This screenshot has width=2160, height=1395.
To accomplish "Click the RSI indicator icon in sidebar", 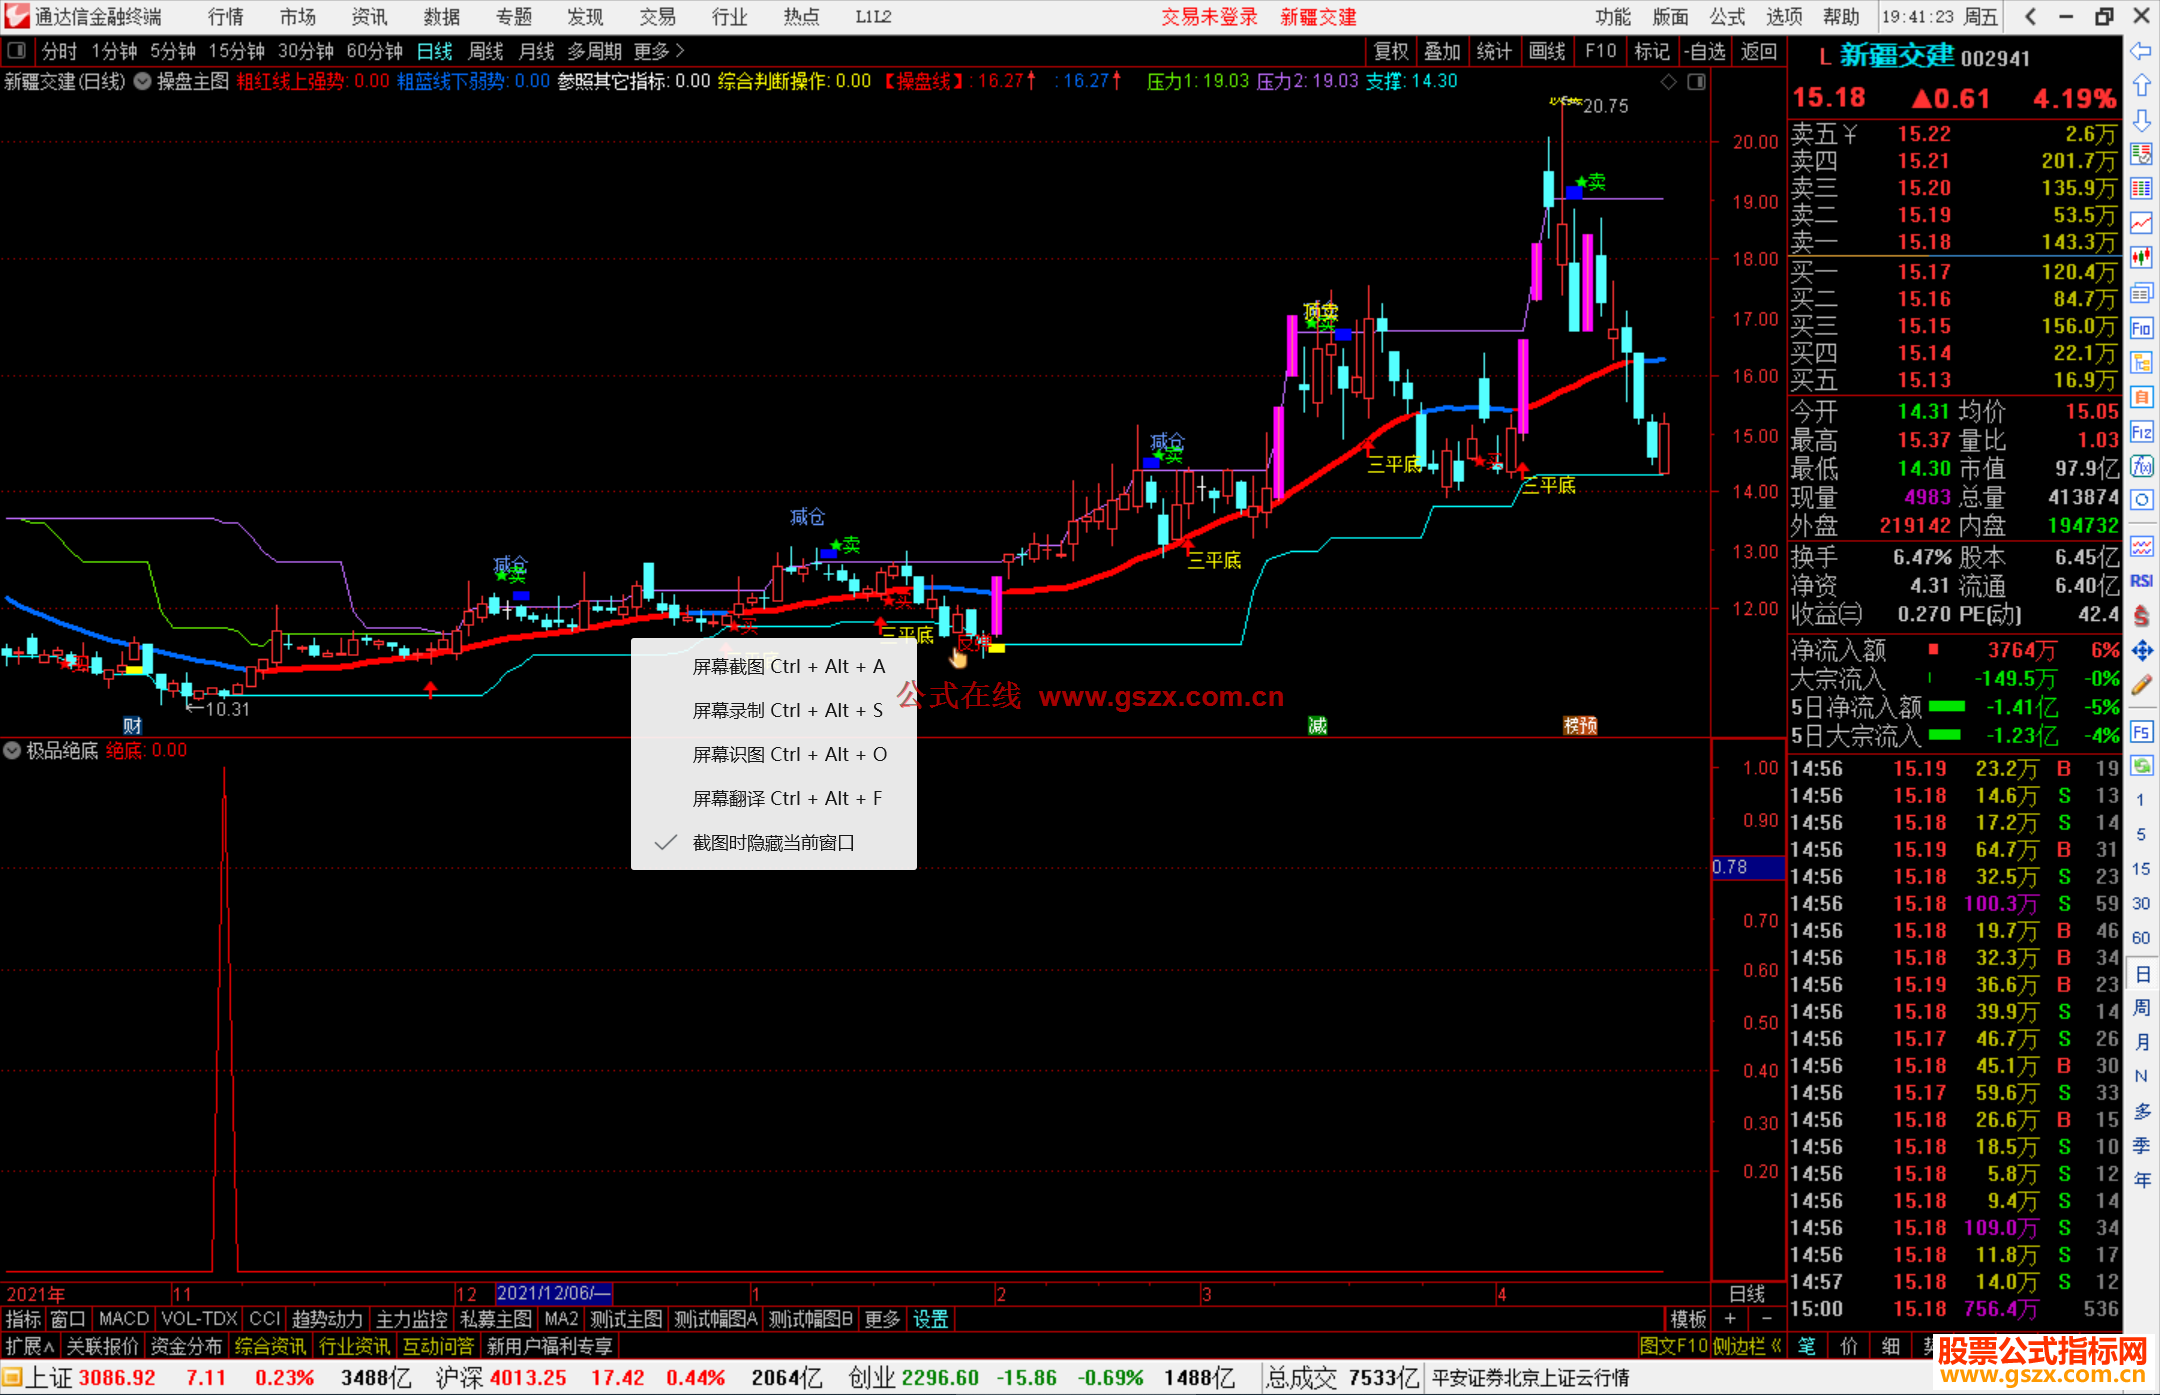I will coord(2141,581).
